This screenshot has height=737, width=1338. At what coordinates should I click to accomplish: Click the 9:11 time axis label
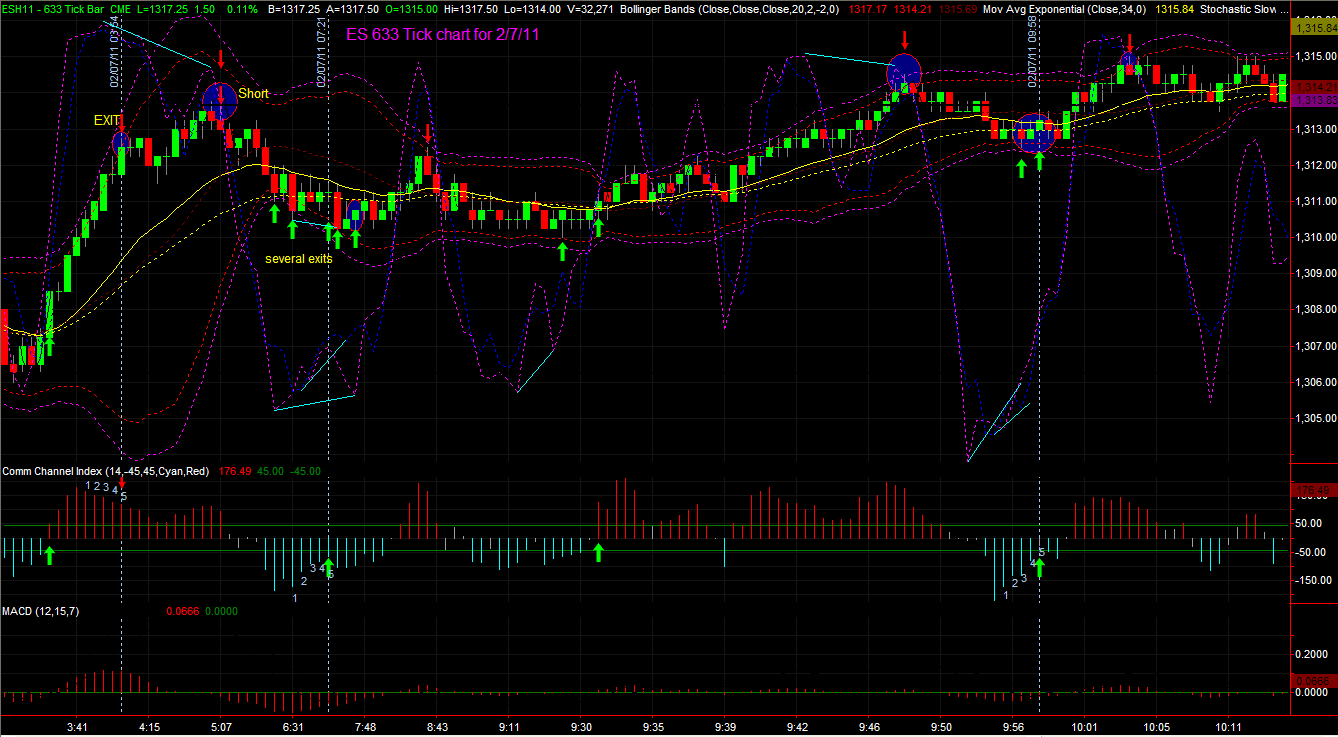[x=509, y=727]
